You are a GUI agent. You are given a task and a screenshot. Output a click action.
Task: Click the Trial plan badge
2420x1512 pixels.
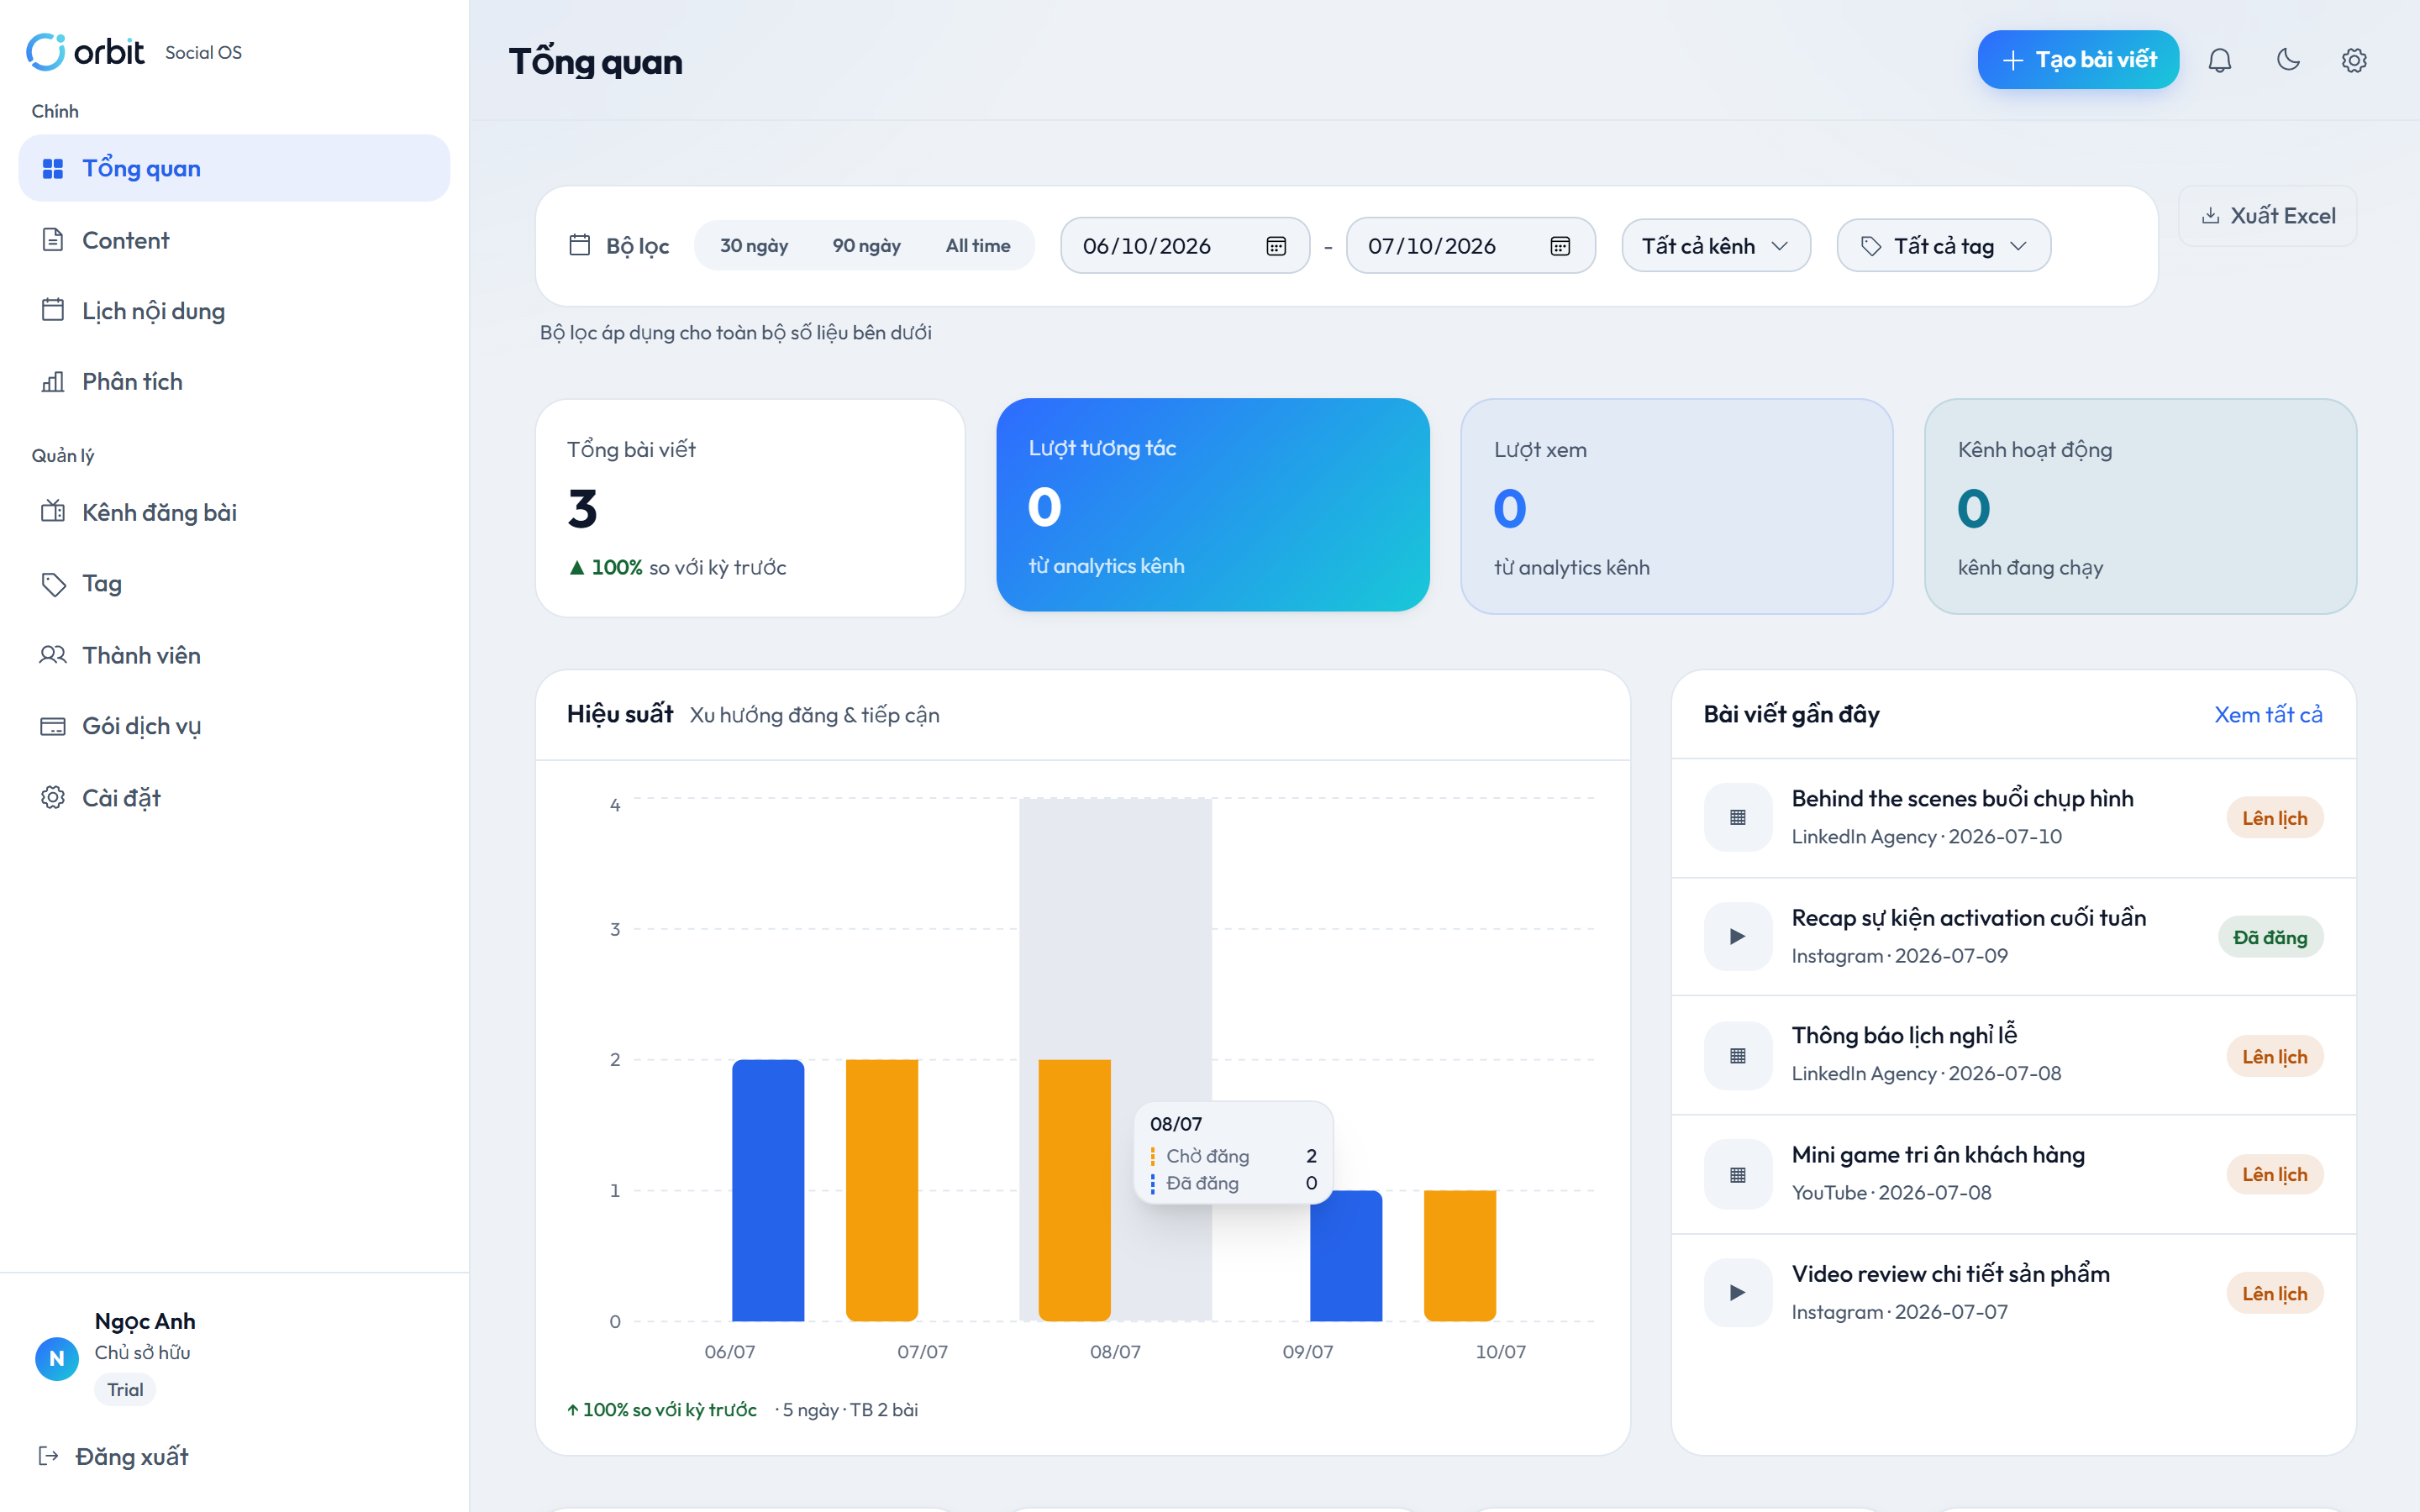[125, 1389]
